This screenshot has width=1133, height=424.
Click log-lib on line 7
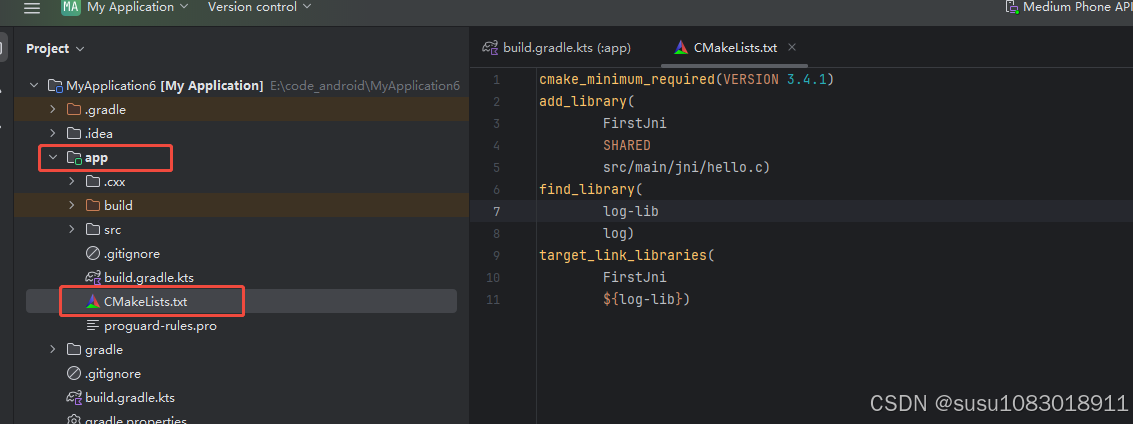click(x=631, y=212)
